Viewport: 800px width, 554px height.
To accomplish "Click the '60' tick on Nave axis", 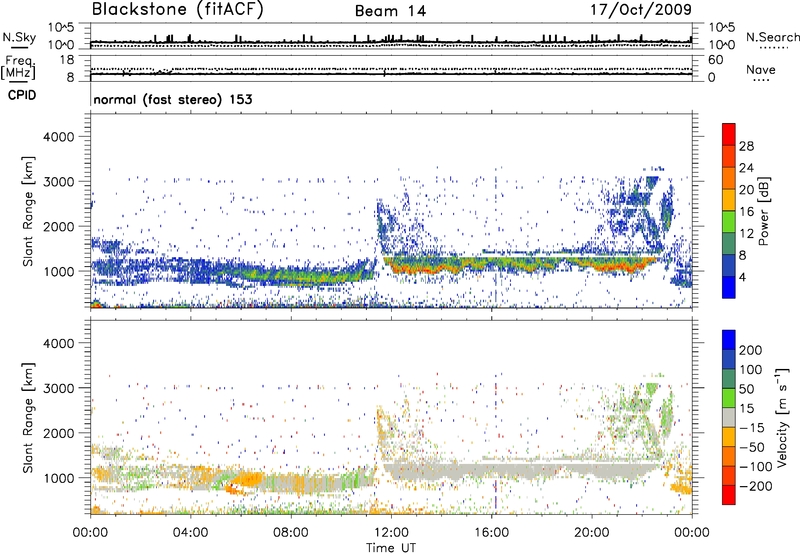I will click(x=715, y=60).
